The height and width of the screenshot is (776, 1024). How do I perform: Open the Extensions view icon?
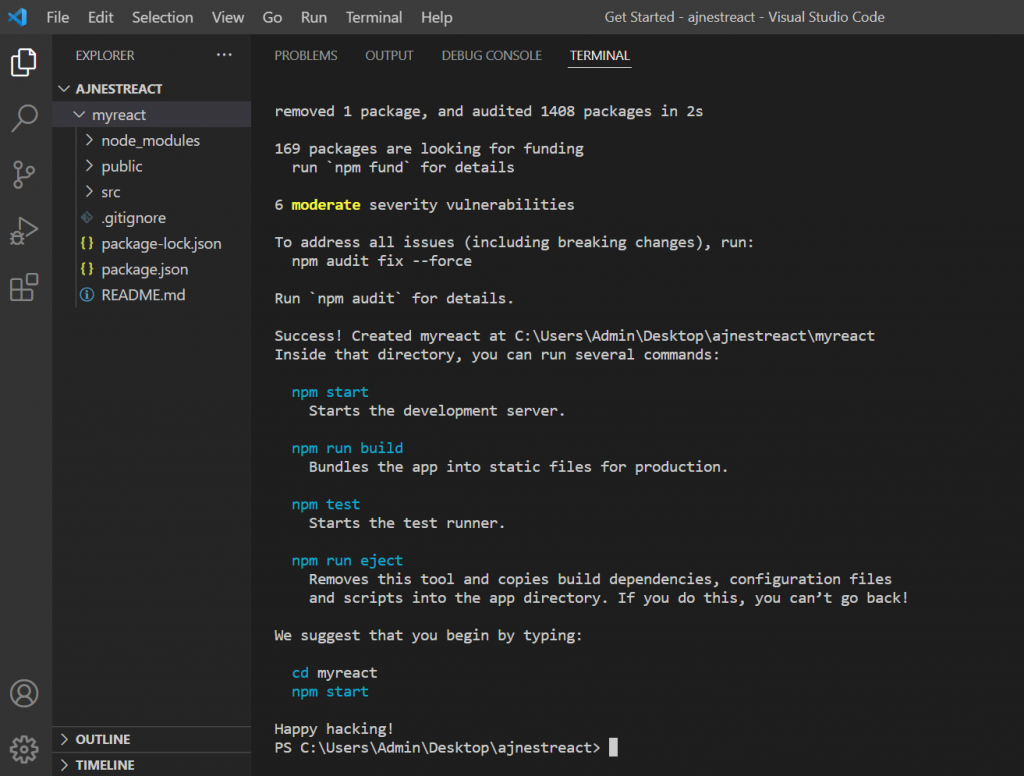coord(24,287)
